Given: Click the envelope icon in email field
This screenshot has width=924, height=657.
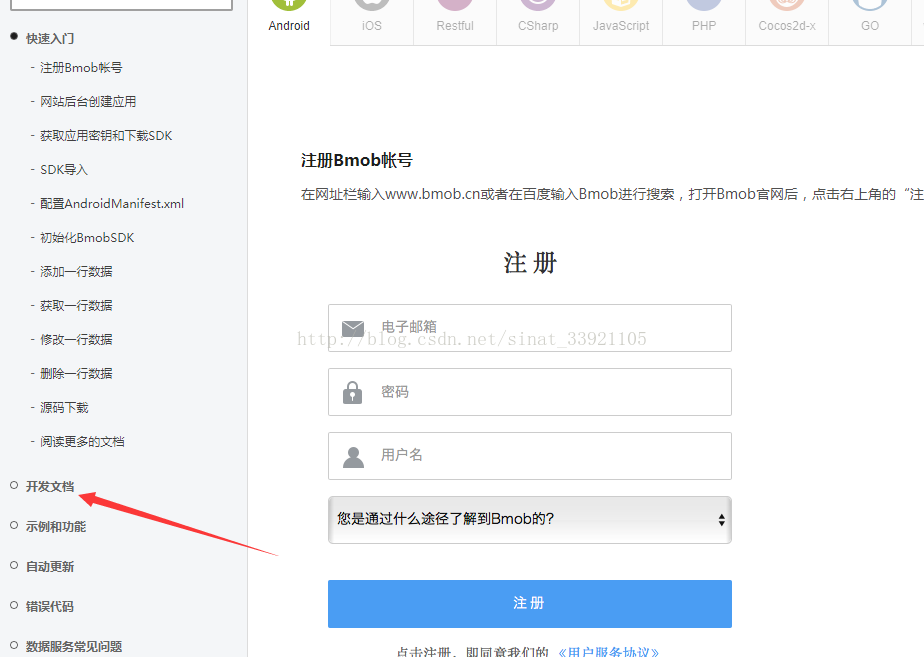Looking at the screenshot, I should coord(353,328).
